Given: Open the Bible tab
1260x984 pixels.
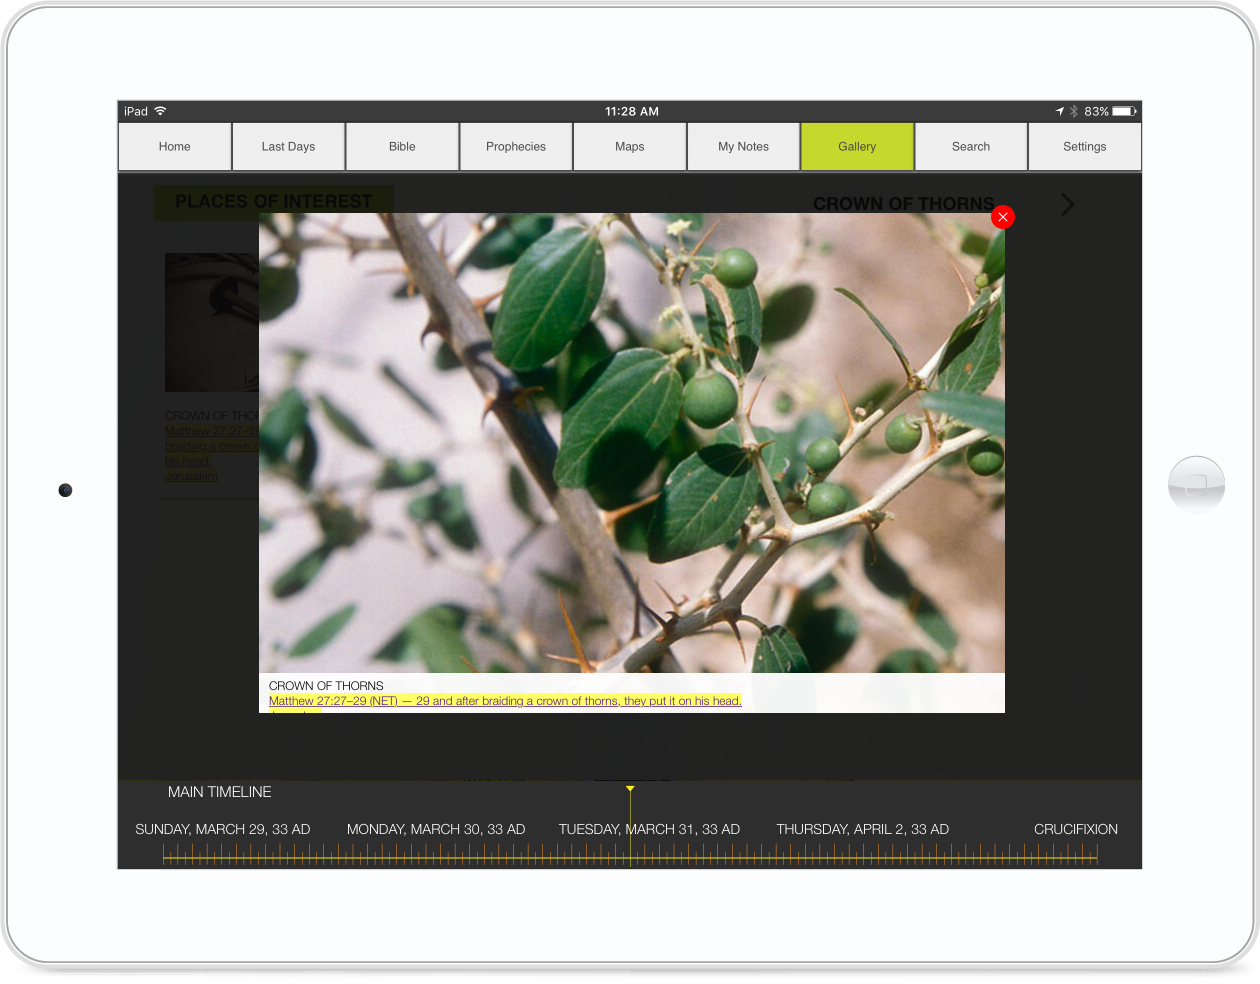Looking at the screenshot, I should tap(402, 147).
